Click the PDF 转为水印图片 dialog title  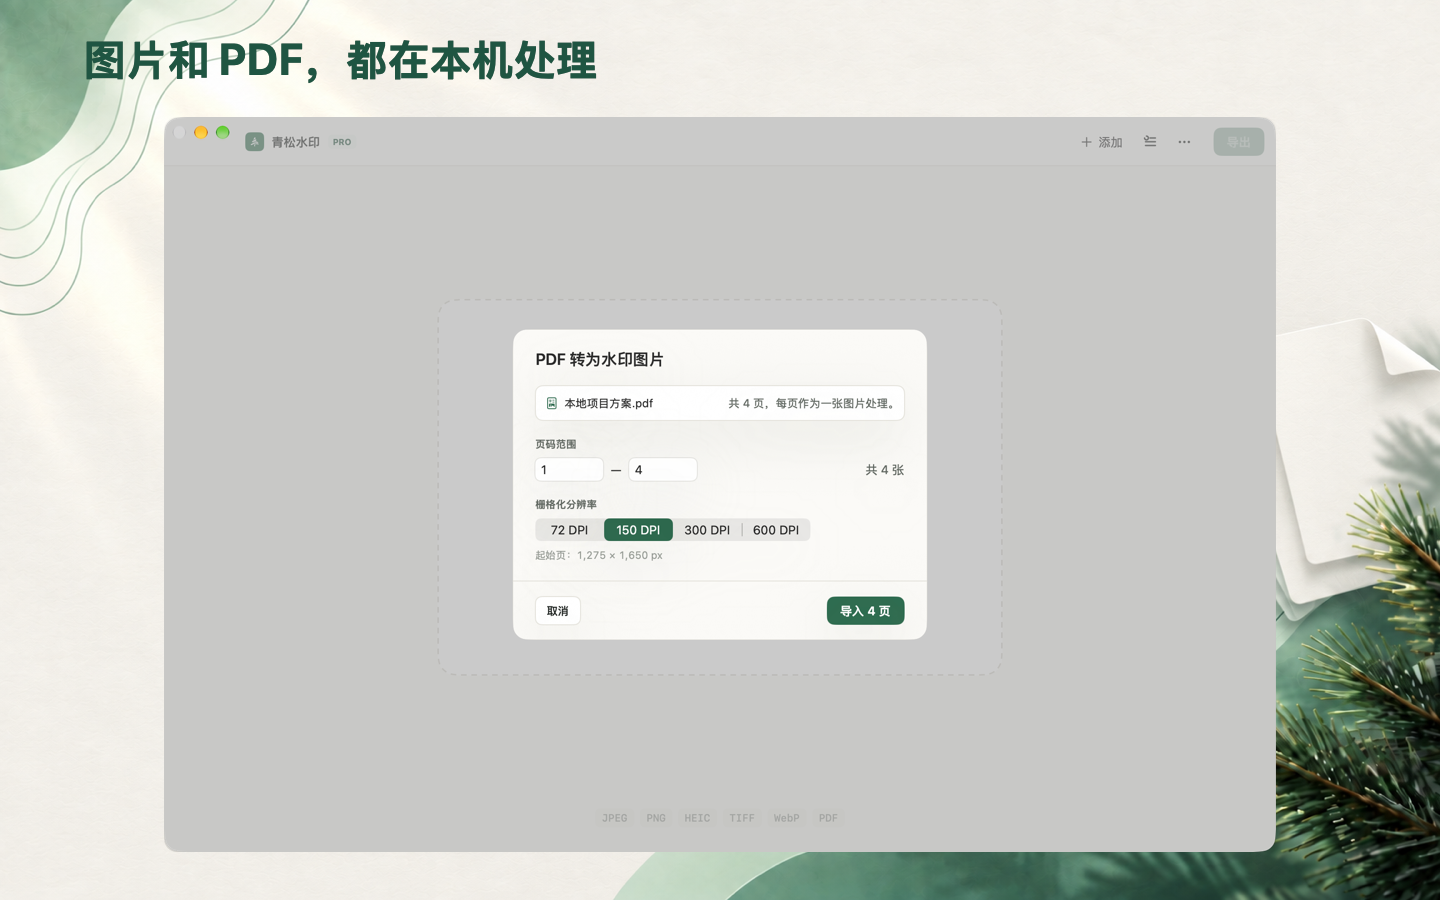[x=599, y=359]
